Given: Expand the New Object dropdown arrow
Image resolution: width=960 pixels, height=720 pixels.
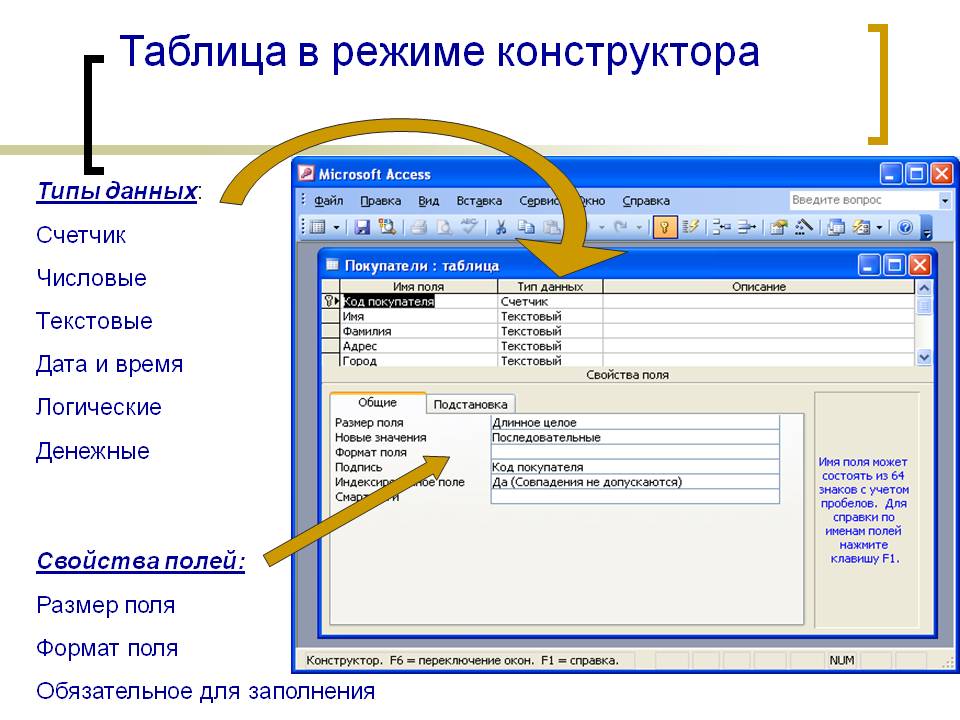Looking at the screenshot, I should coord(879,227).
